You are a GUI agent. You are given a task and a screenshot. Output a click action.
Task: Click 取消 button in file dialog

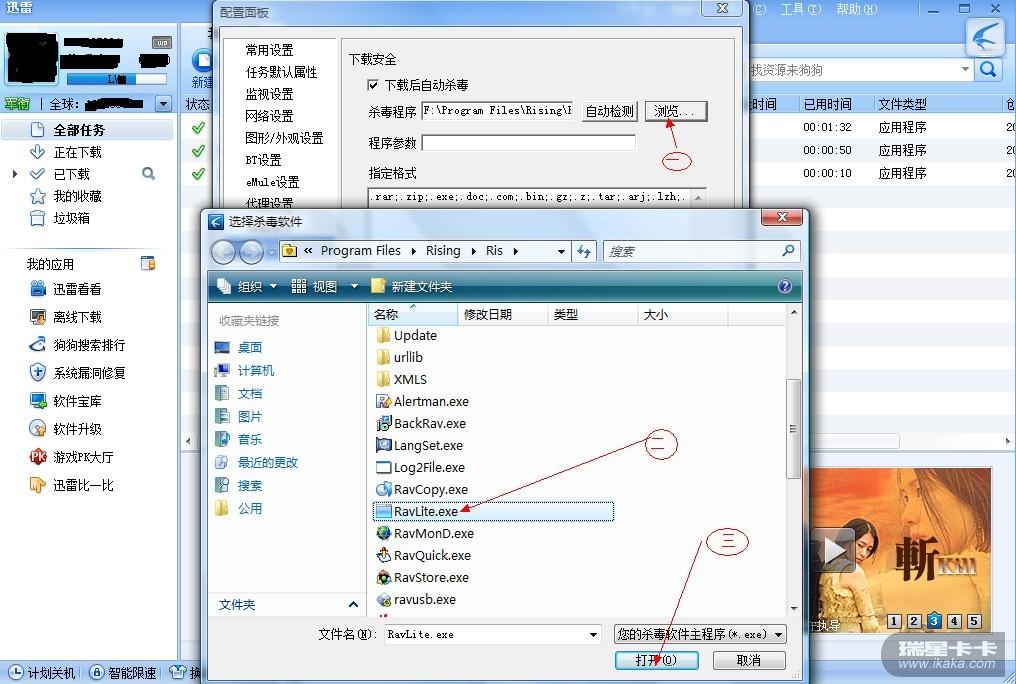click(x=749, y=660)
